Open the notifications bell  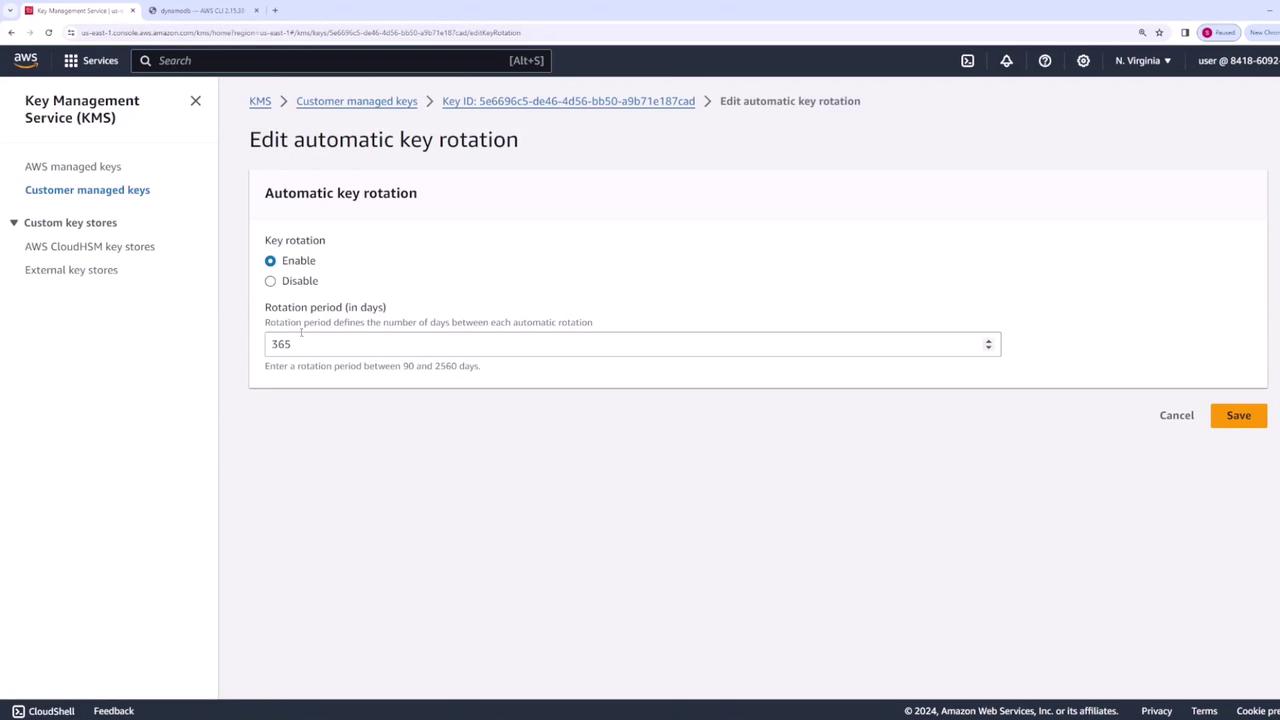(1006, 61)
